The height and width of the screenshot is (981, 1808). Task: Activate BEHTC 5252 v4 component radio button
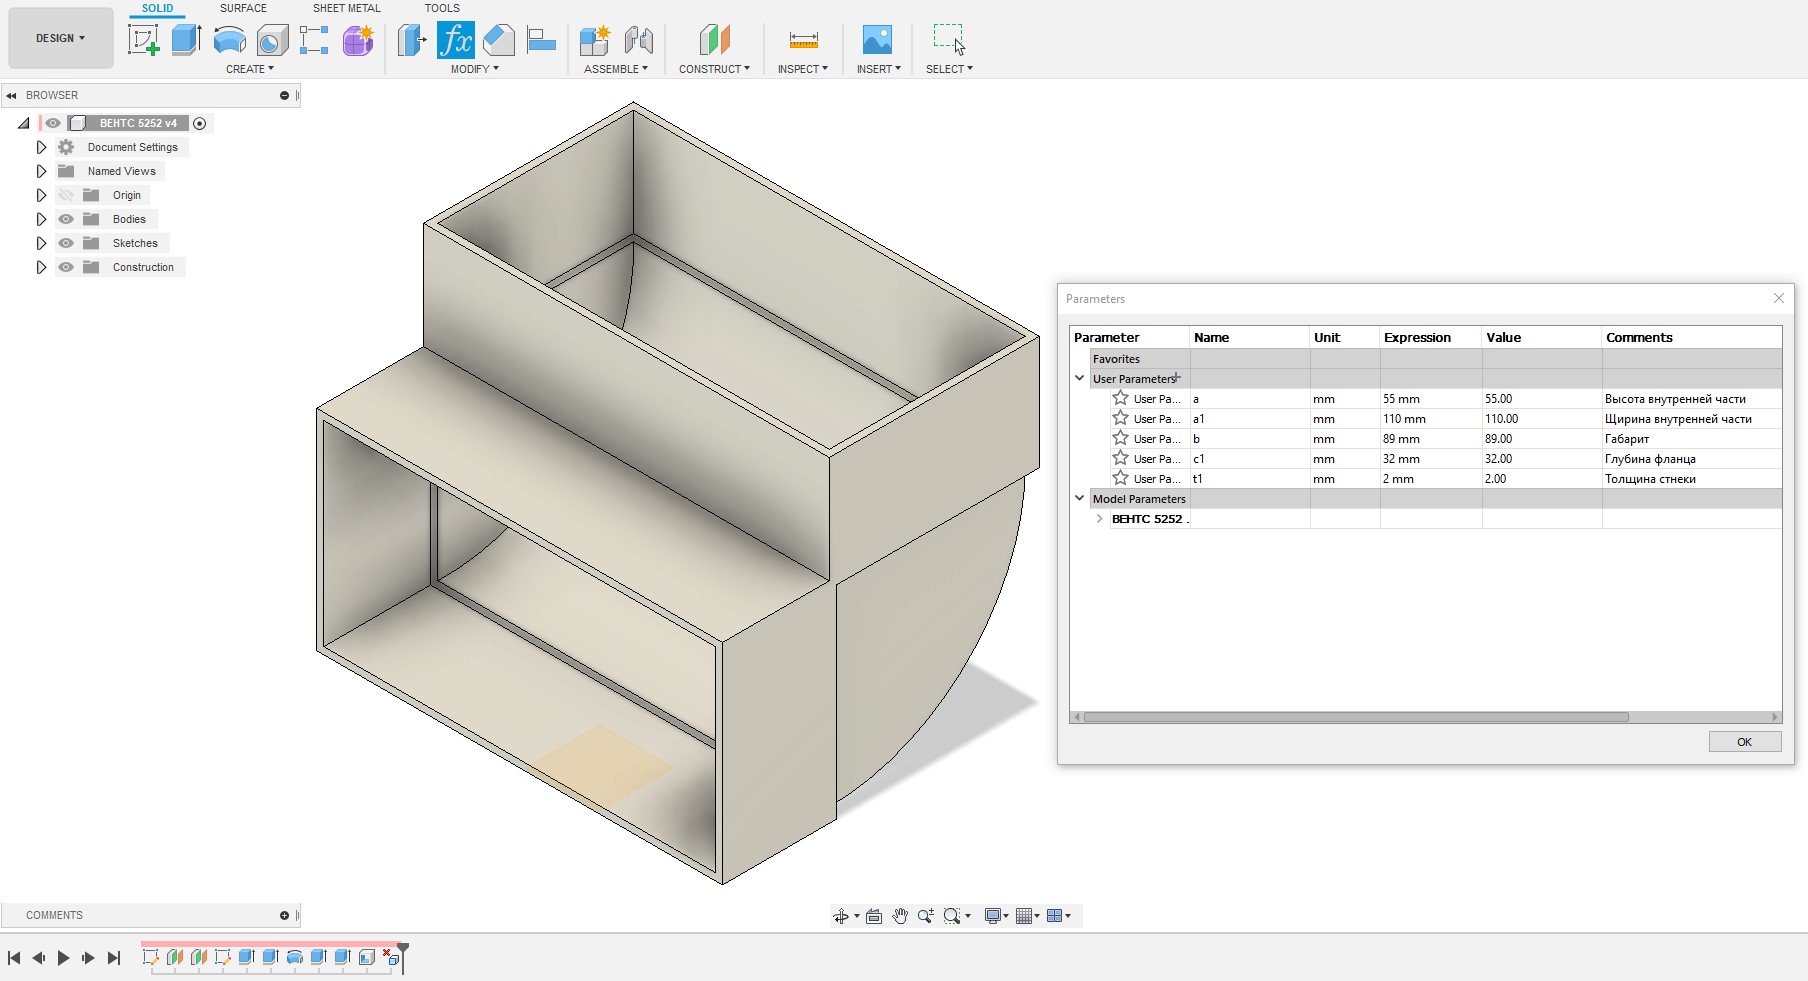pos(199,124)
